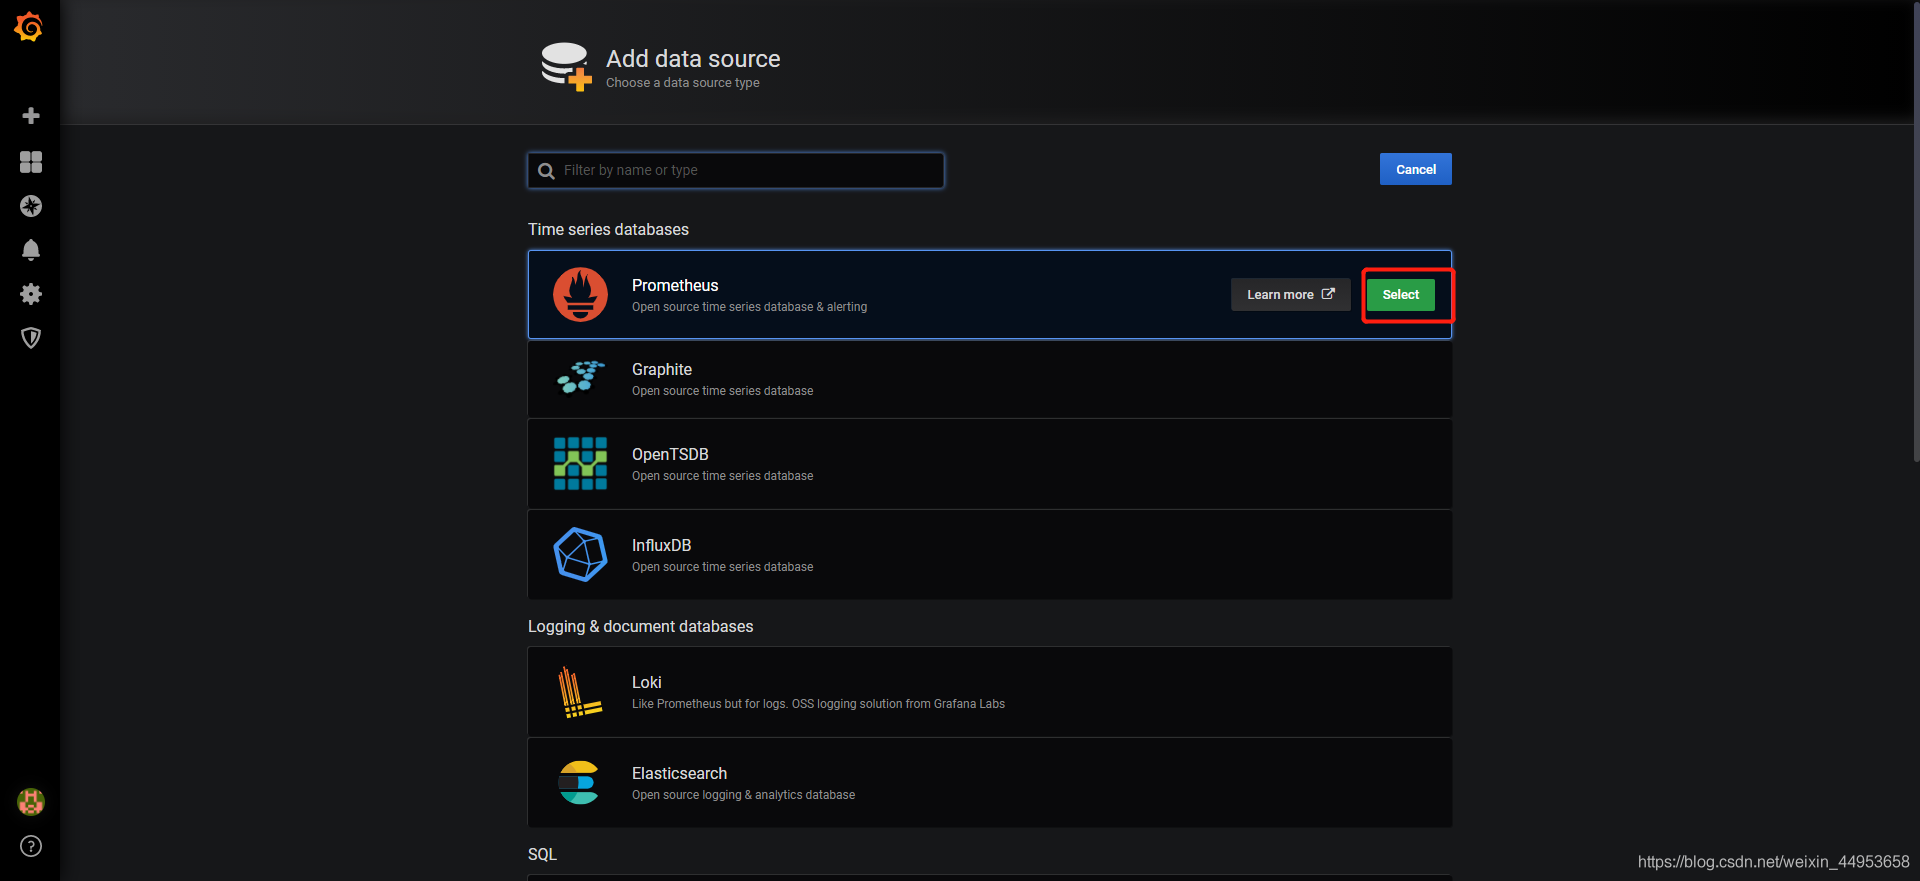Click Elasticsearch logging & analytics description

[x=743, y=795]
